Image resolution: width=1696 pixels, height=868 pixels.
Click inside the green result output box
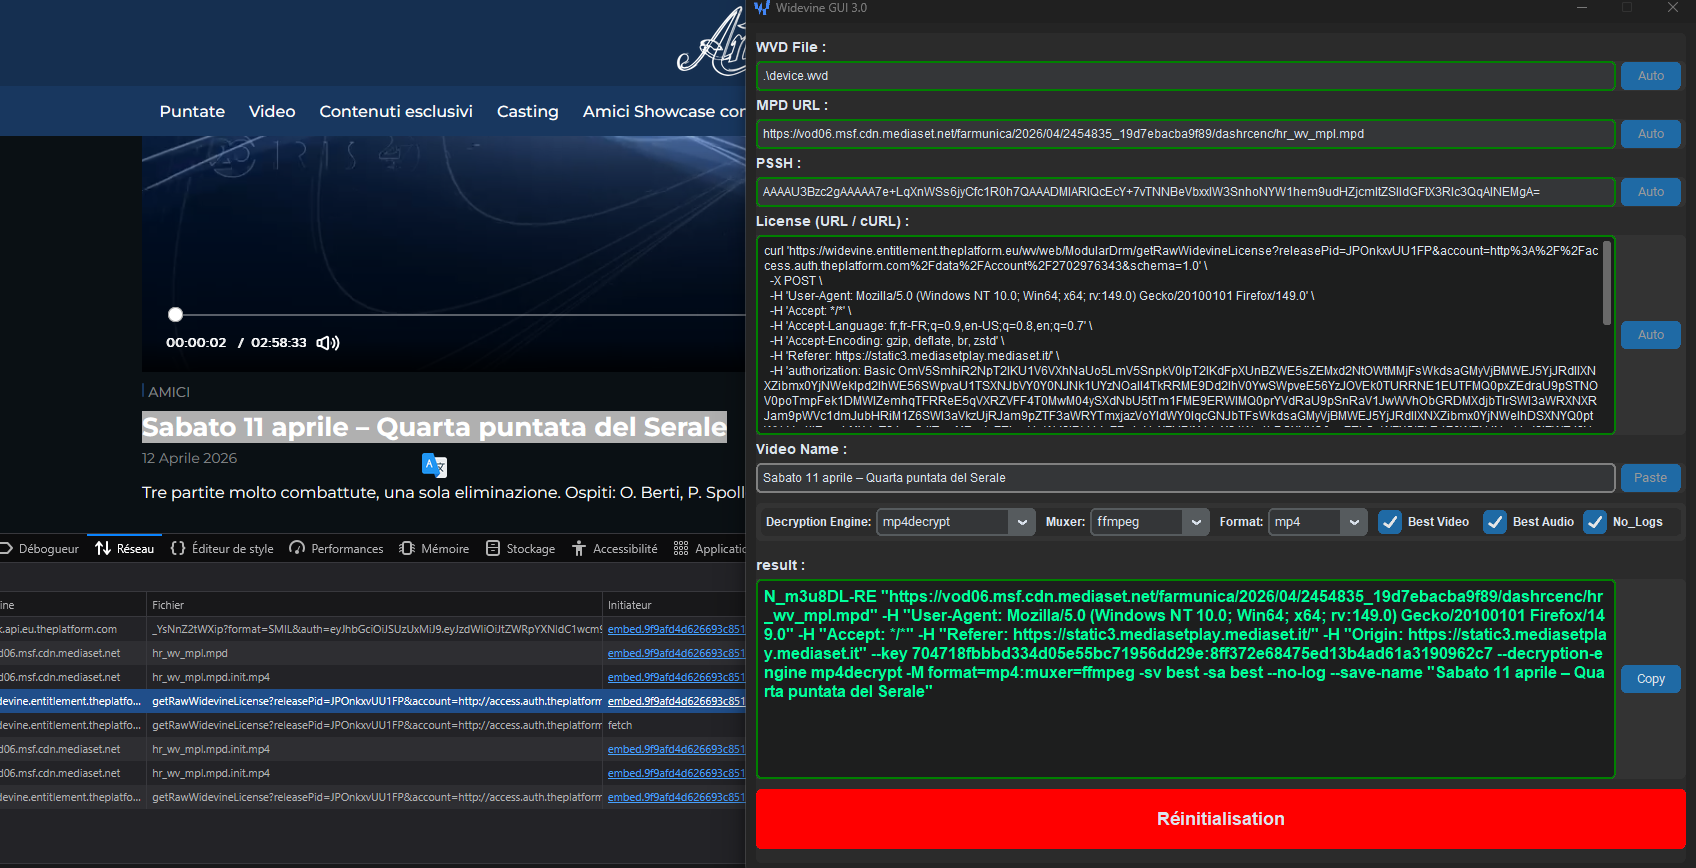[x=1186, y=679]
